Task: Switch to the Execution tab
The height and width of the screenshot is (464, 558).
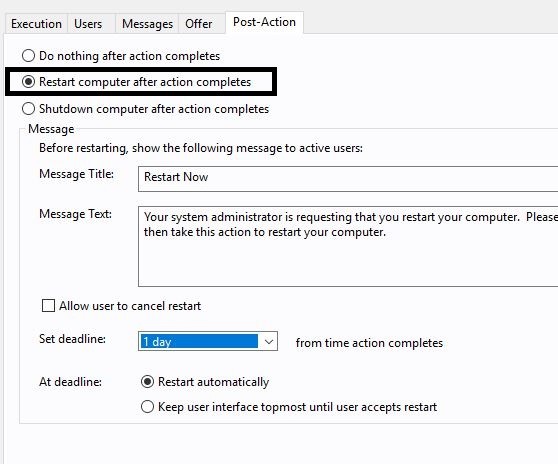Action: 36,24
